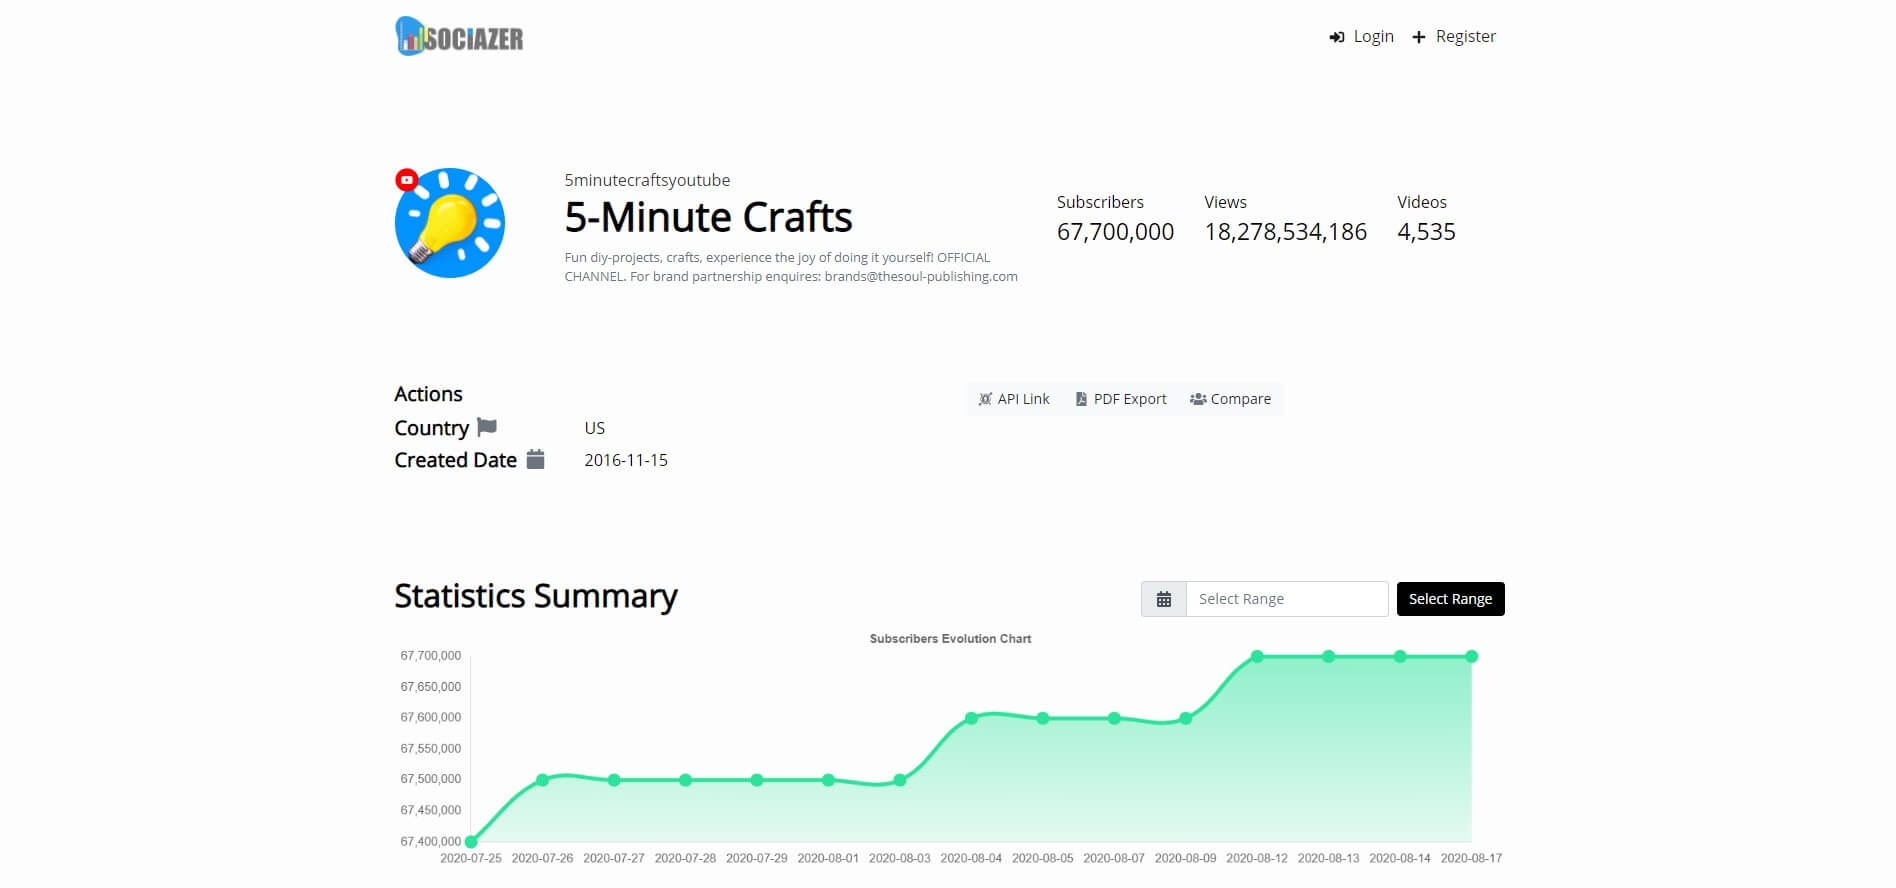Click the chart data point for 2020-08-09

pos(1186,718)
